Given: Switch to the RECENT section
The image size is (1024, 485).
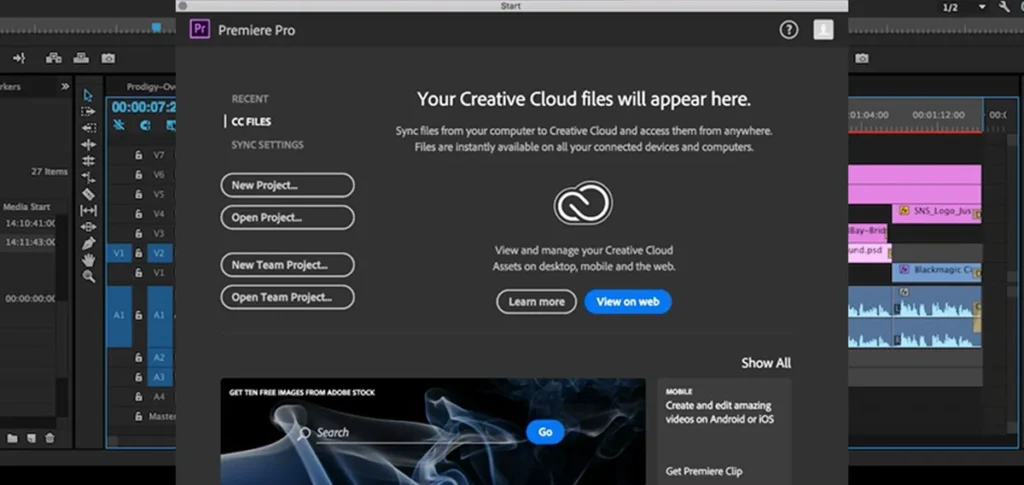Looking at the screenshot, I should click(x=250, y=99).
